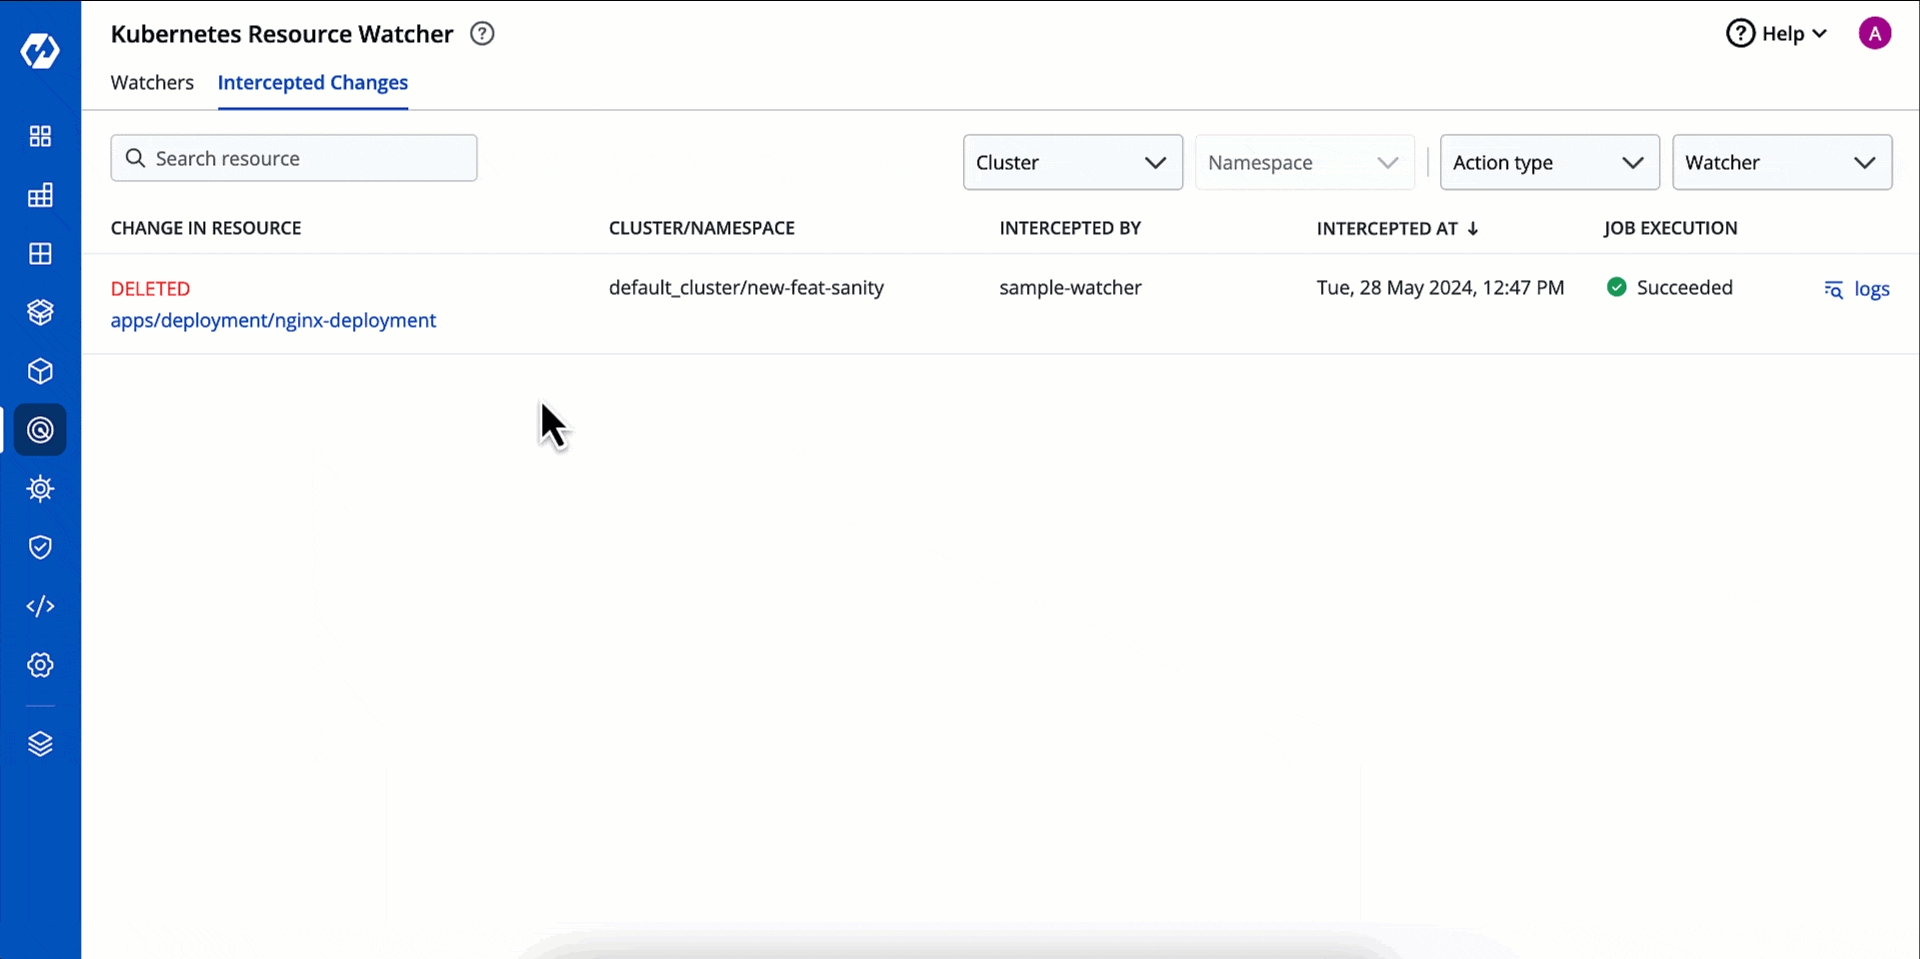Click the bug icon in sidebar
Viewport: 1920px width, 959px height.
(x=40, y=489)
